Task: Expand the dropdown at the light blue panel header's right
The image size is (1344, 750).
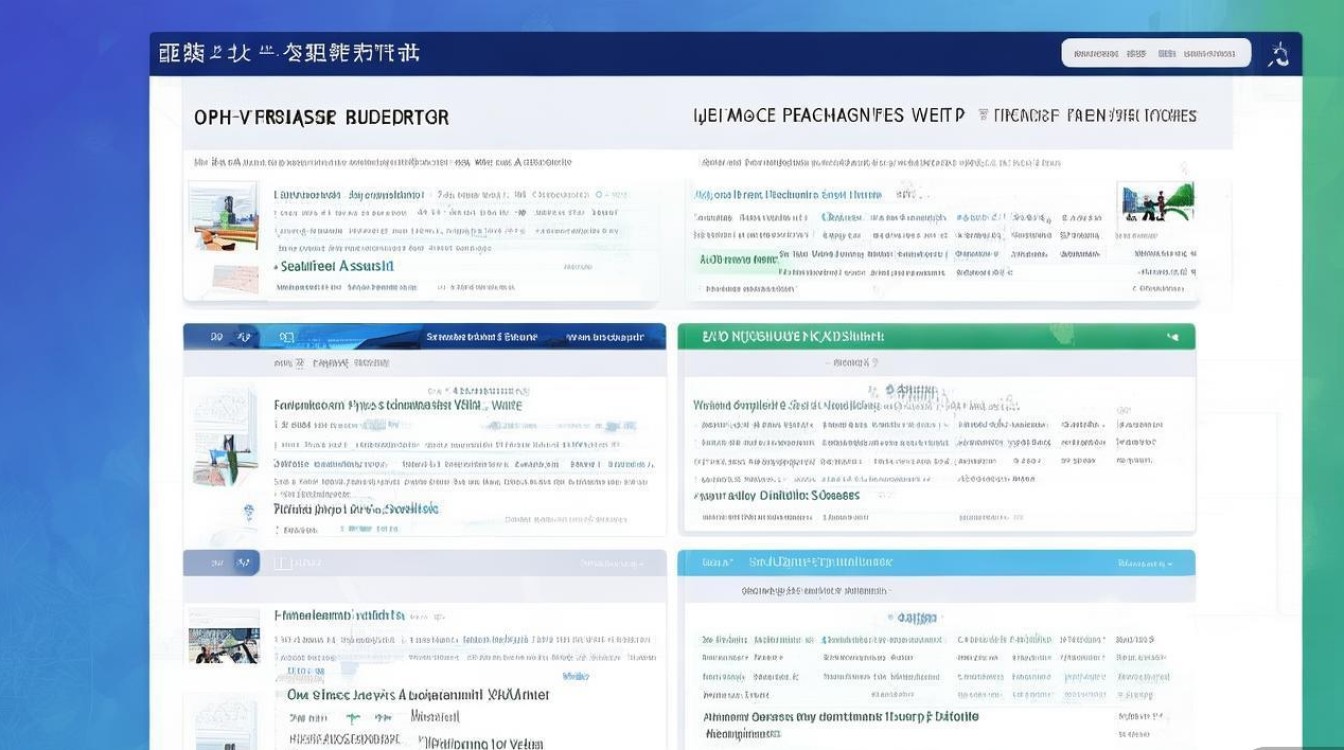Action: (1144, 564)
